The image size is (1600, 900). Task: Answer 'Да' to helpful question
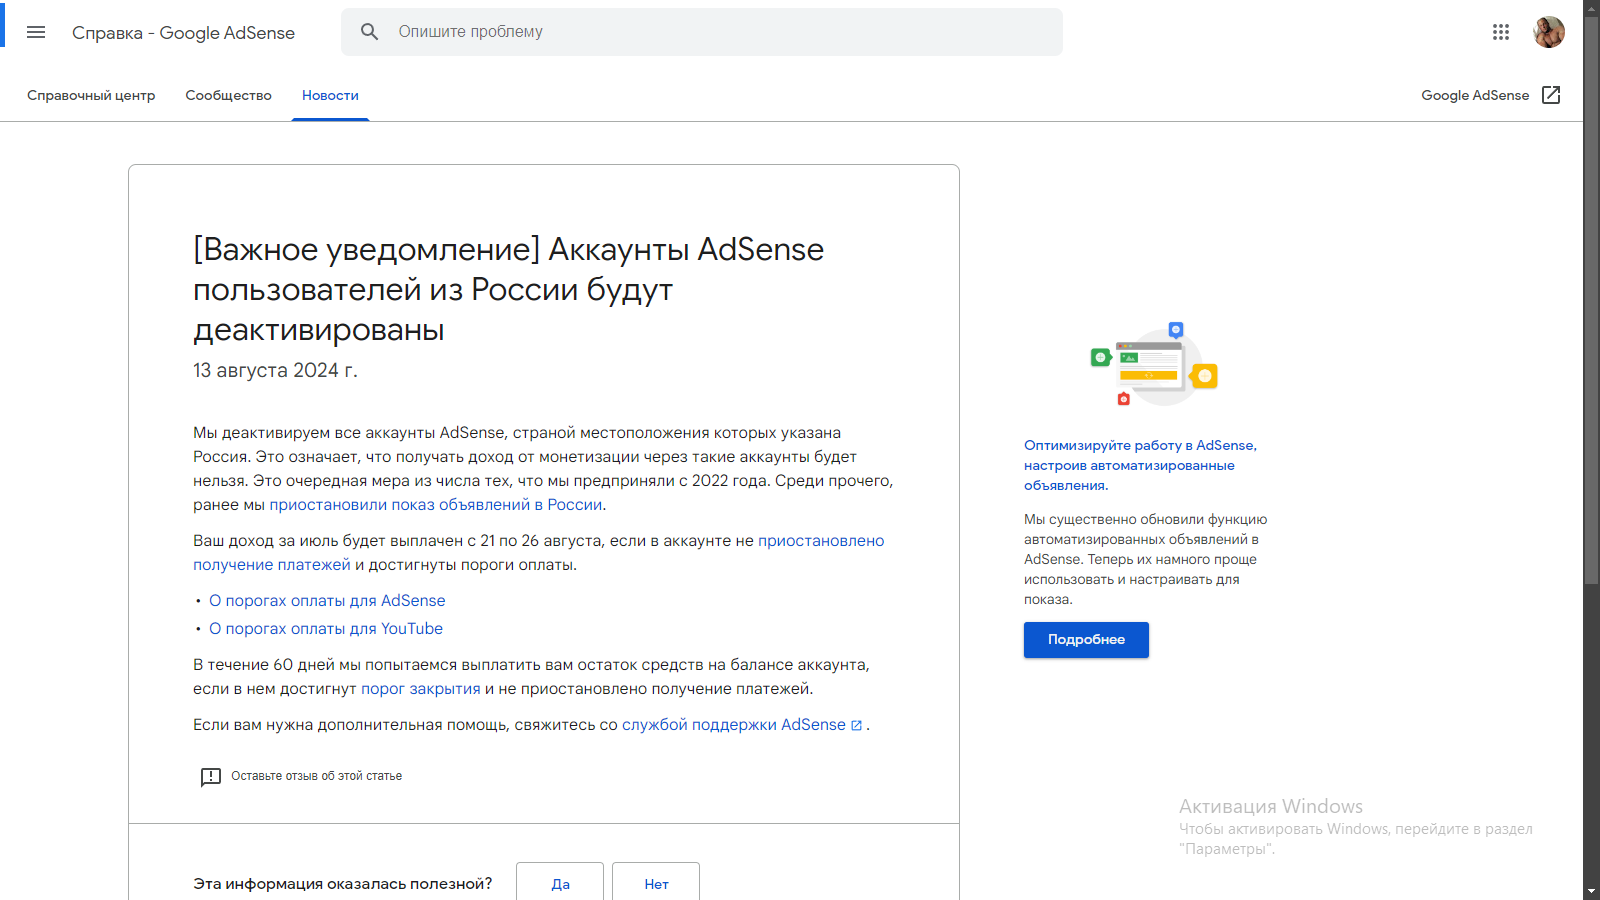(x=560, y=884)
